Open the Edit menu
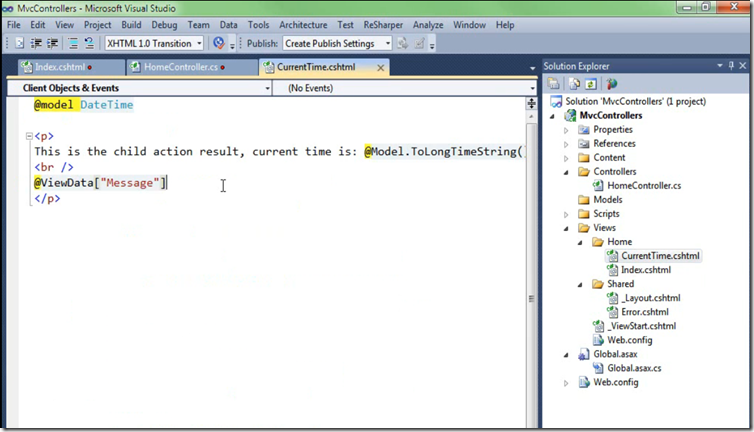Viewport: 754px width, 432px height. coord(38,25)
